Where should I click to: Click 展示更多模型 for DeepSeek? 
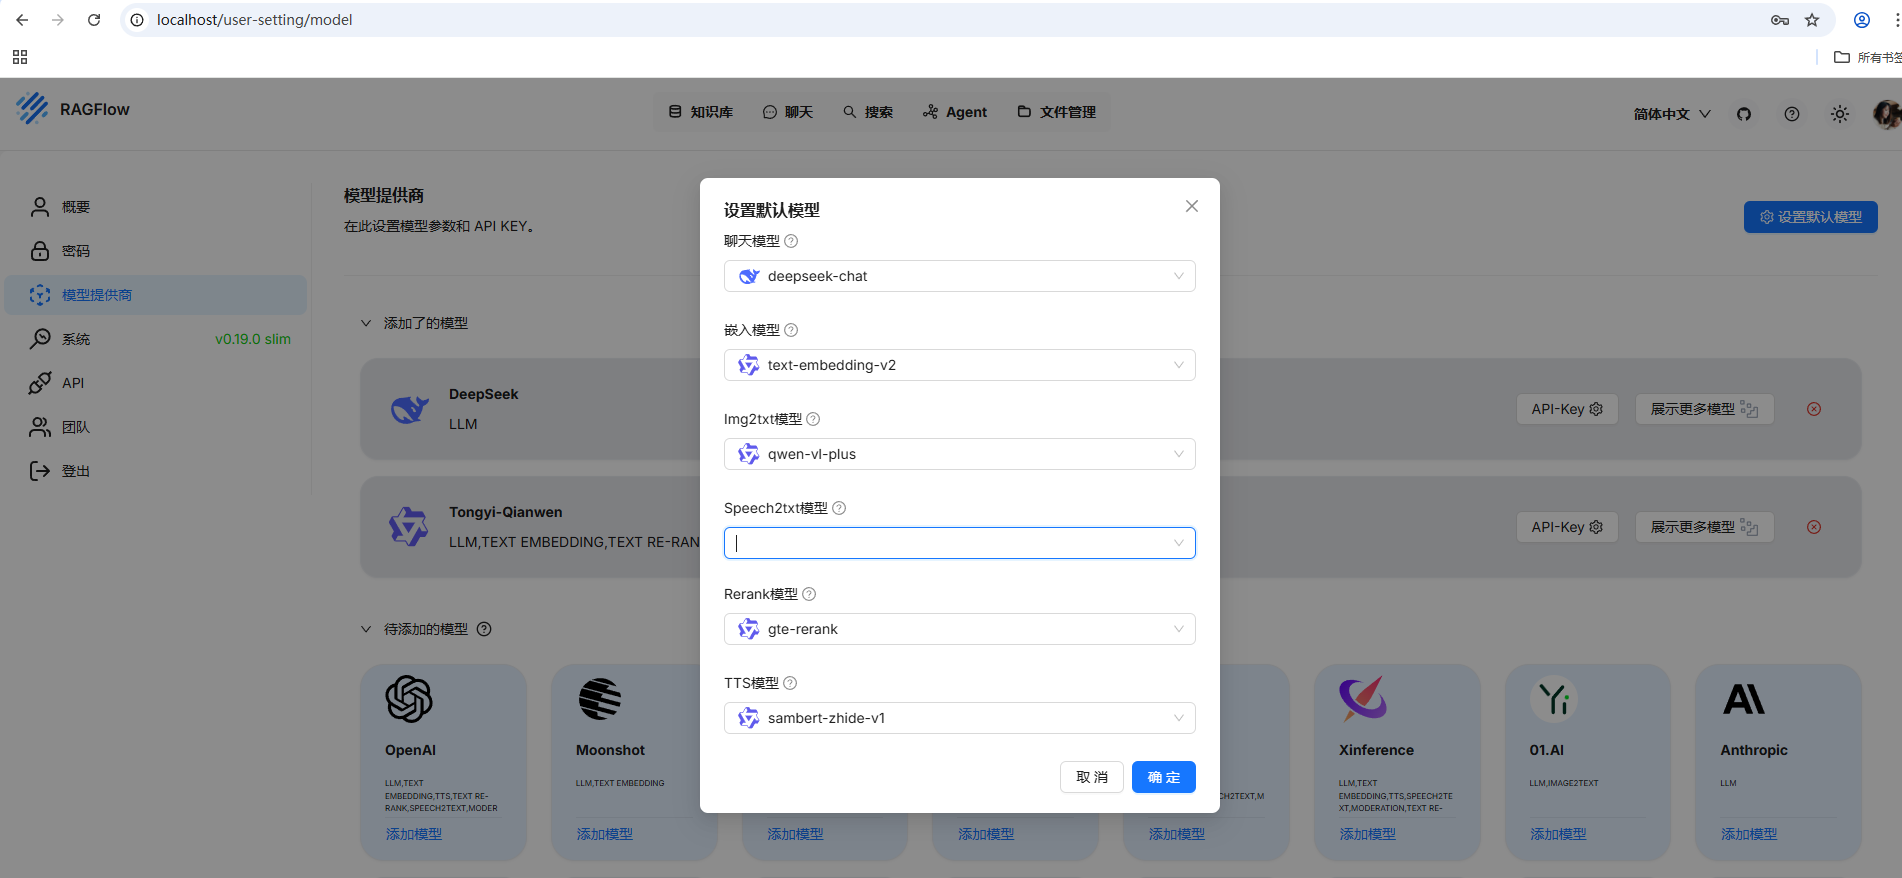(x=1705, y=409)
